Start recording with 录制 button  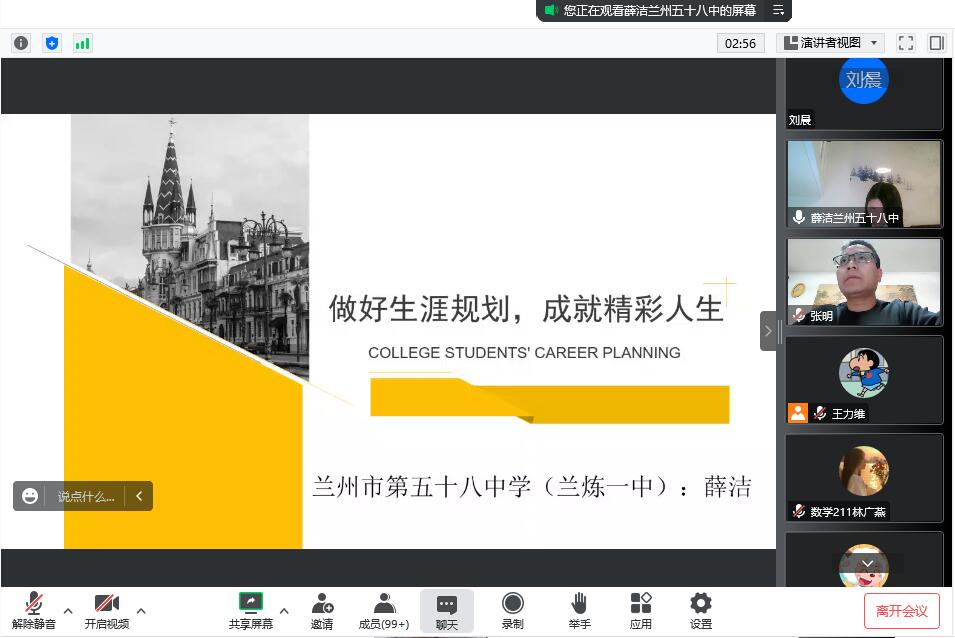point(513,610)
